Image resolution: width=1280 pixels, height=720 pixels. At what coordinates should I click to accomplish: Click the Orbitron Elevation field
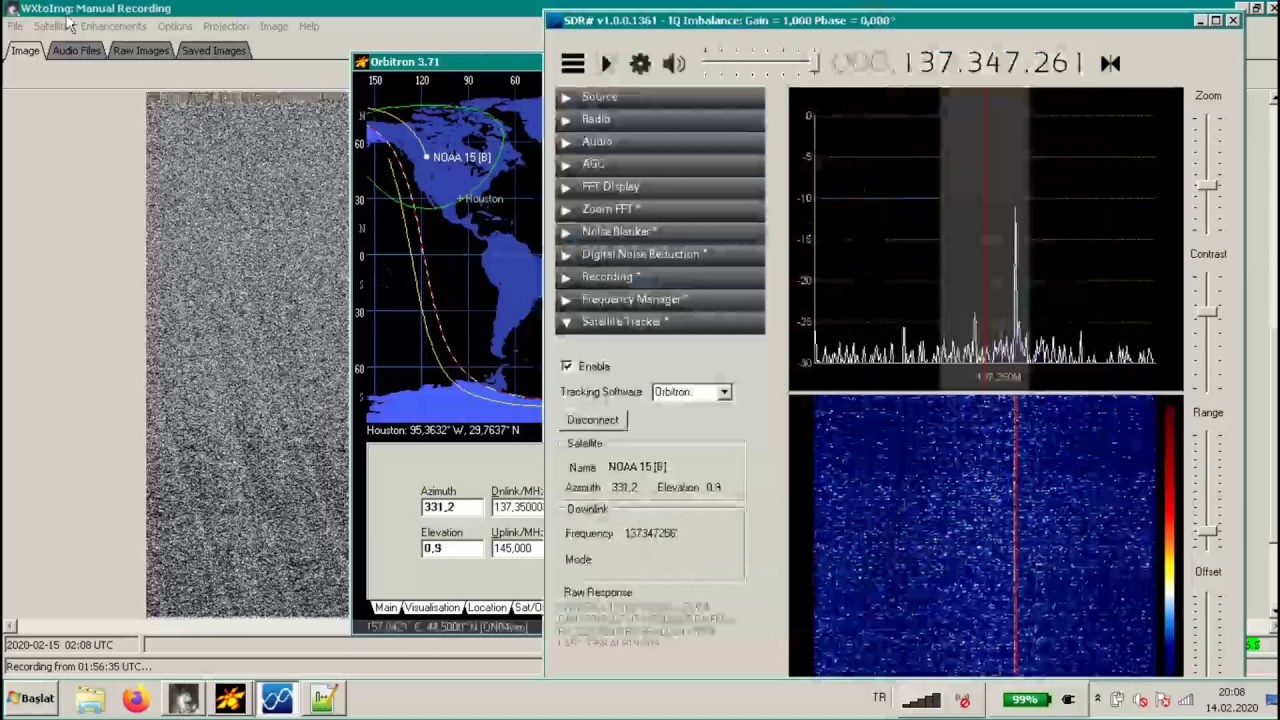click(452, 548)
